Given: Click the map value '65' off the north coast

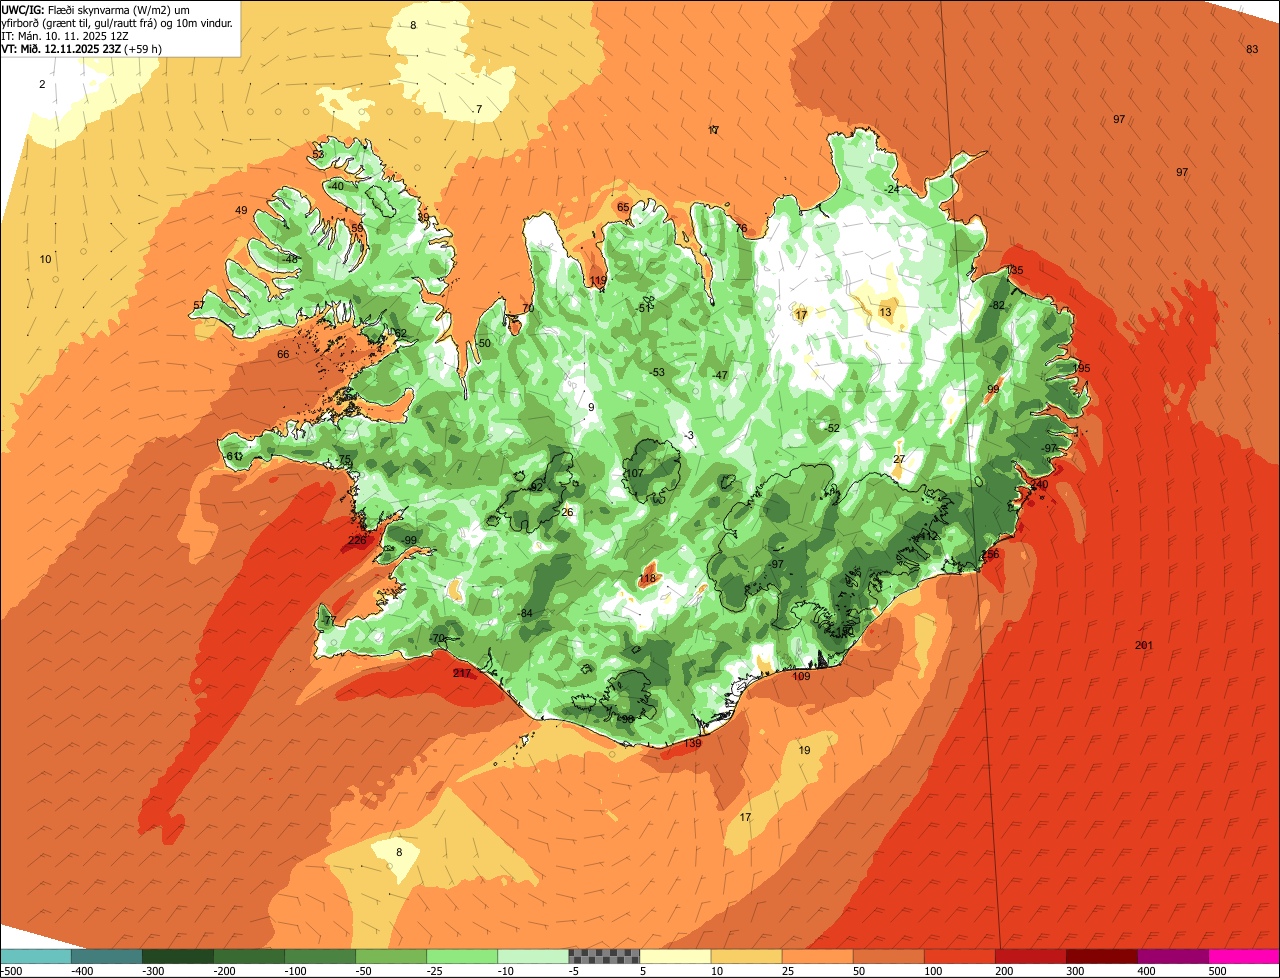Looking at the screenshot, I should 623,207.
